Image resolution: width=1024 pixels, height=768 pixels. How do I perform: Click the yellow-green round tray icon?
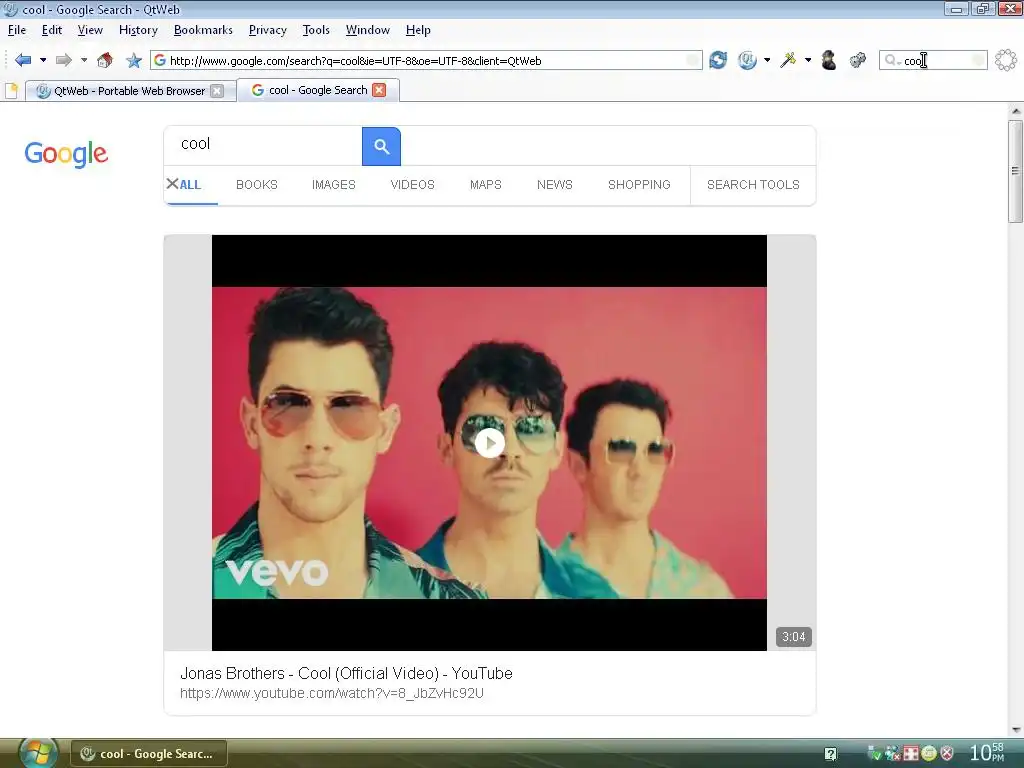click(x=929, y=754)
